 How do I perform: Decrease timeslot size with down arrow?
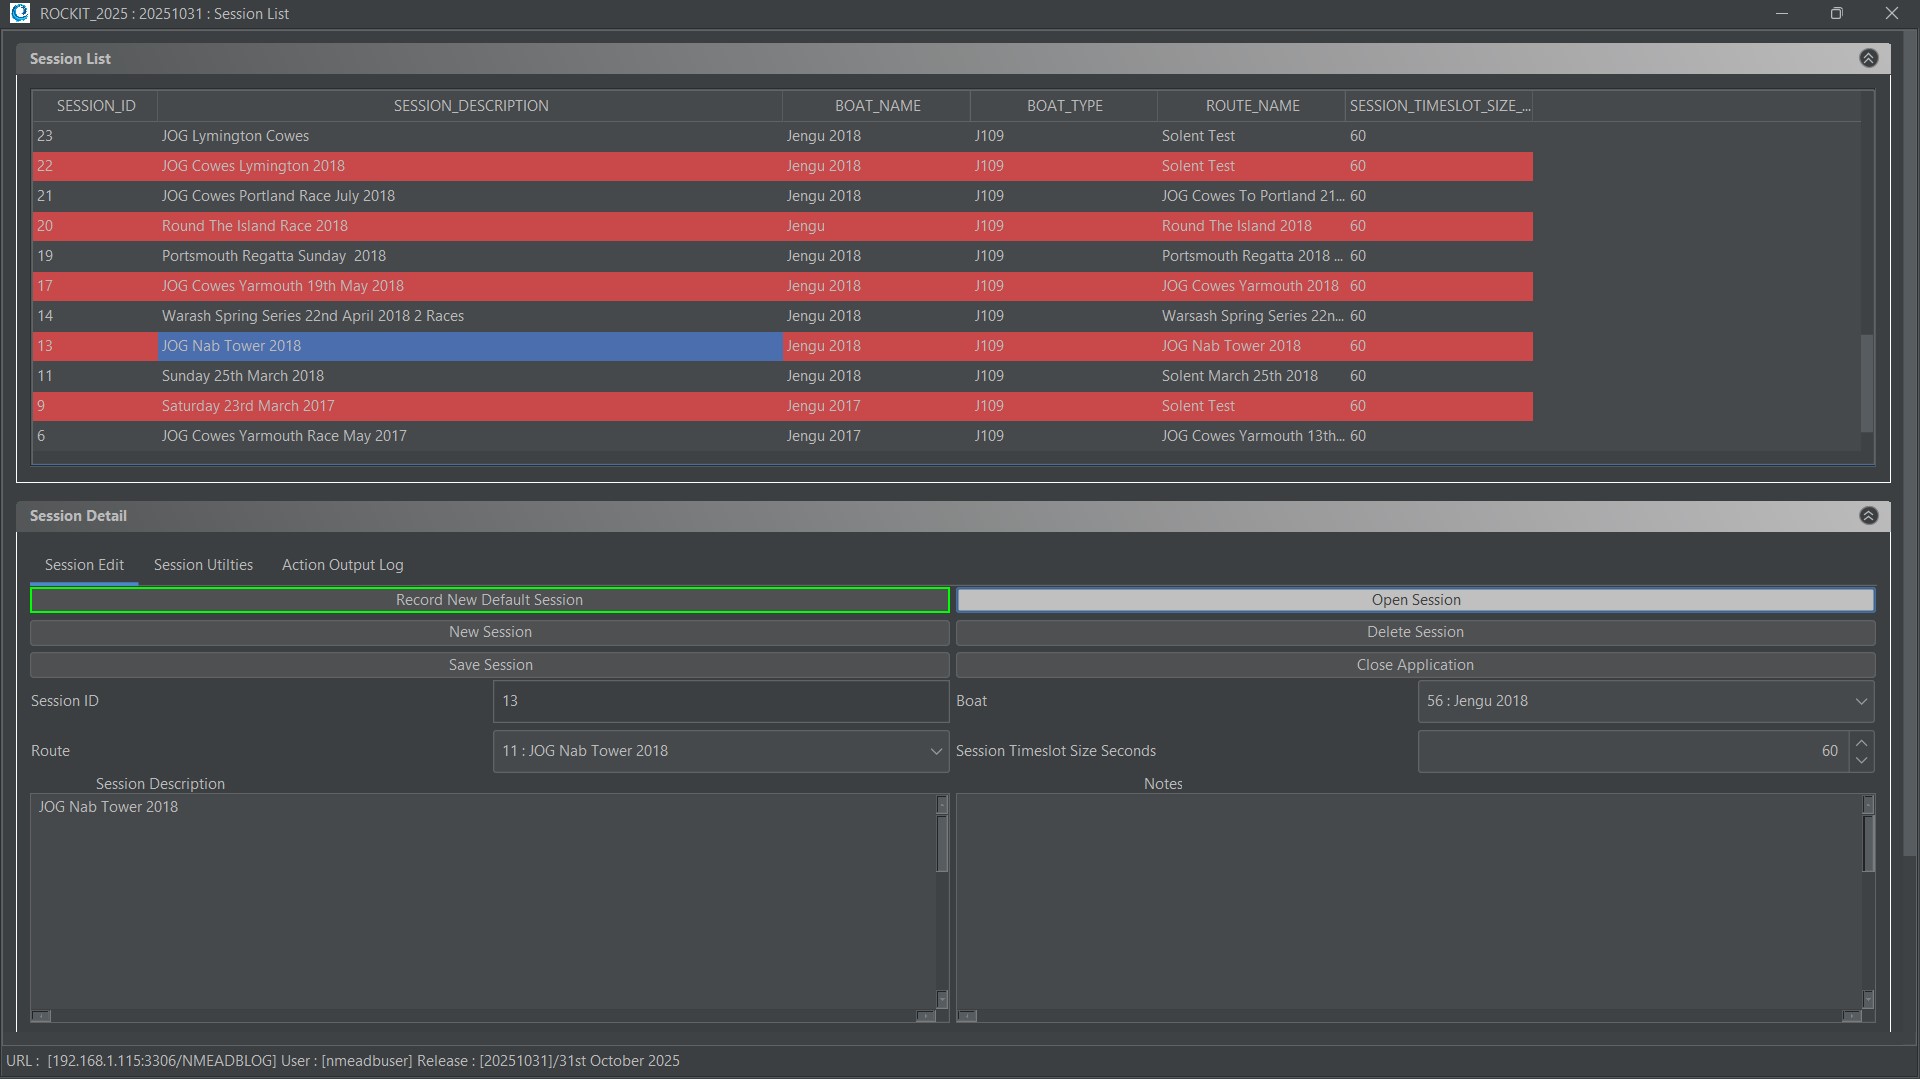(1861, 761)
